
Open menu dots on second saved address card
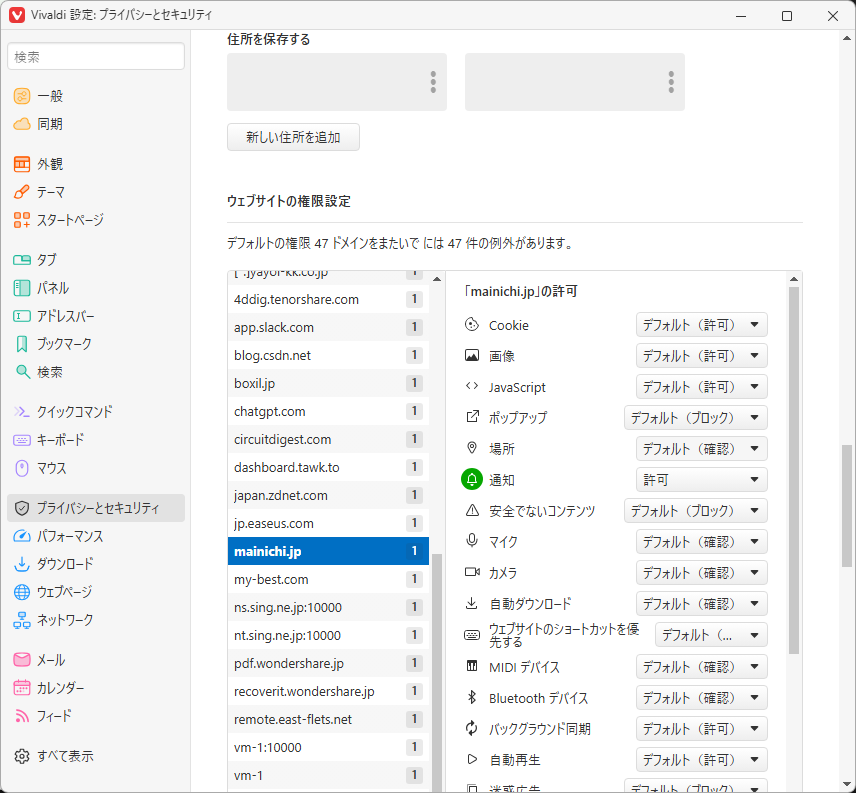coord(671,82)
